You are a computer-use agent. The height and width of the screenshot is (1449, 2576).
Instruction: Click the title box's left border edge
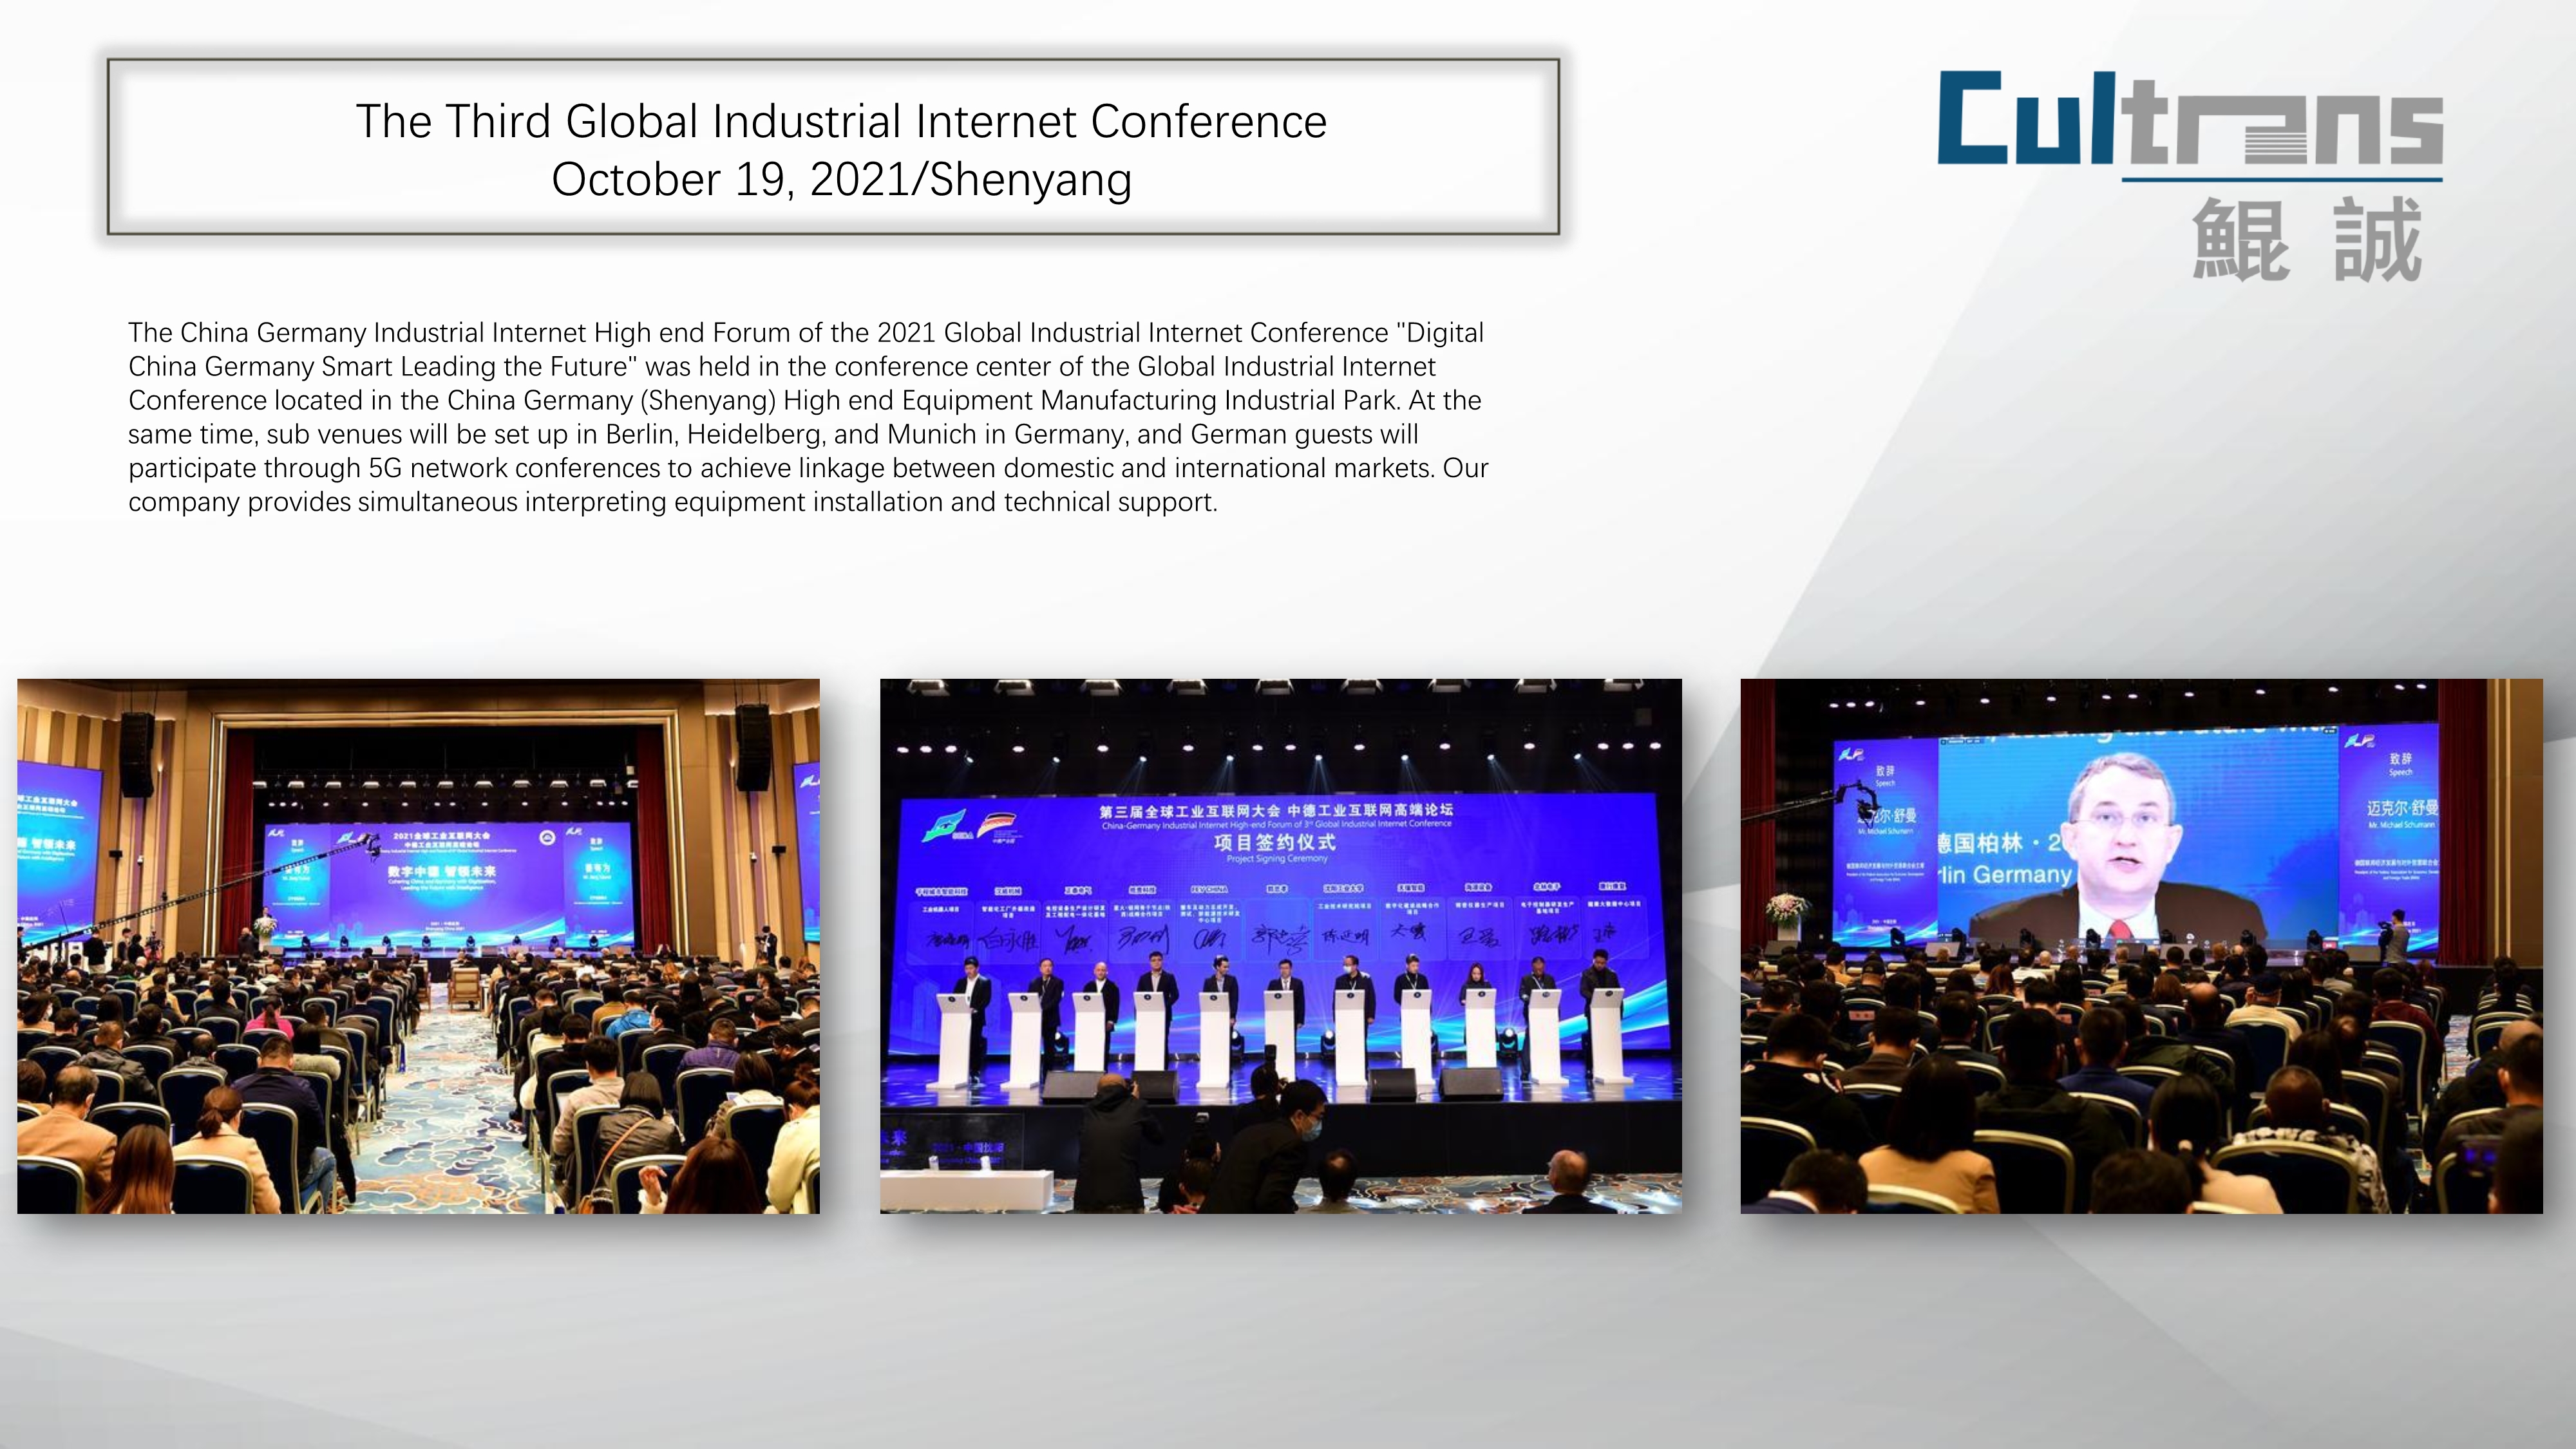click(x=109, y=147)
